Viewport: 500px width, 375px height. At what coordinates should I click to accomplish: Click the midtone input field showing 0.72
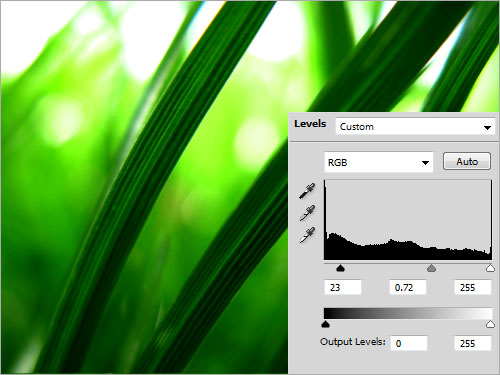(x=408, y=287)
